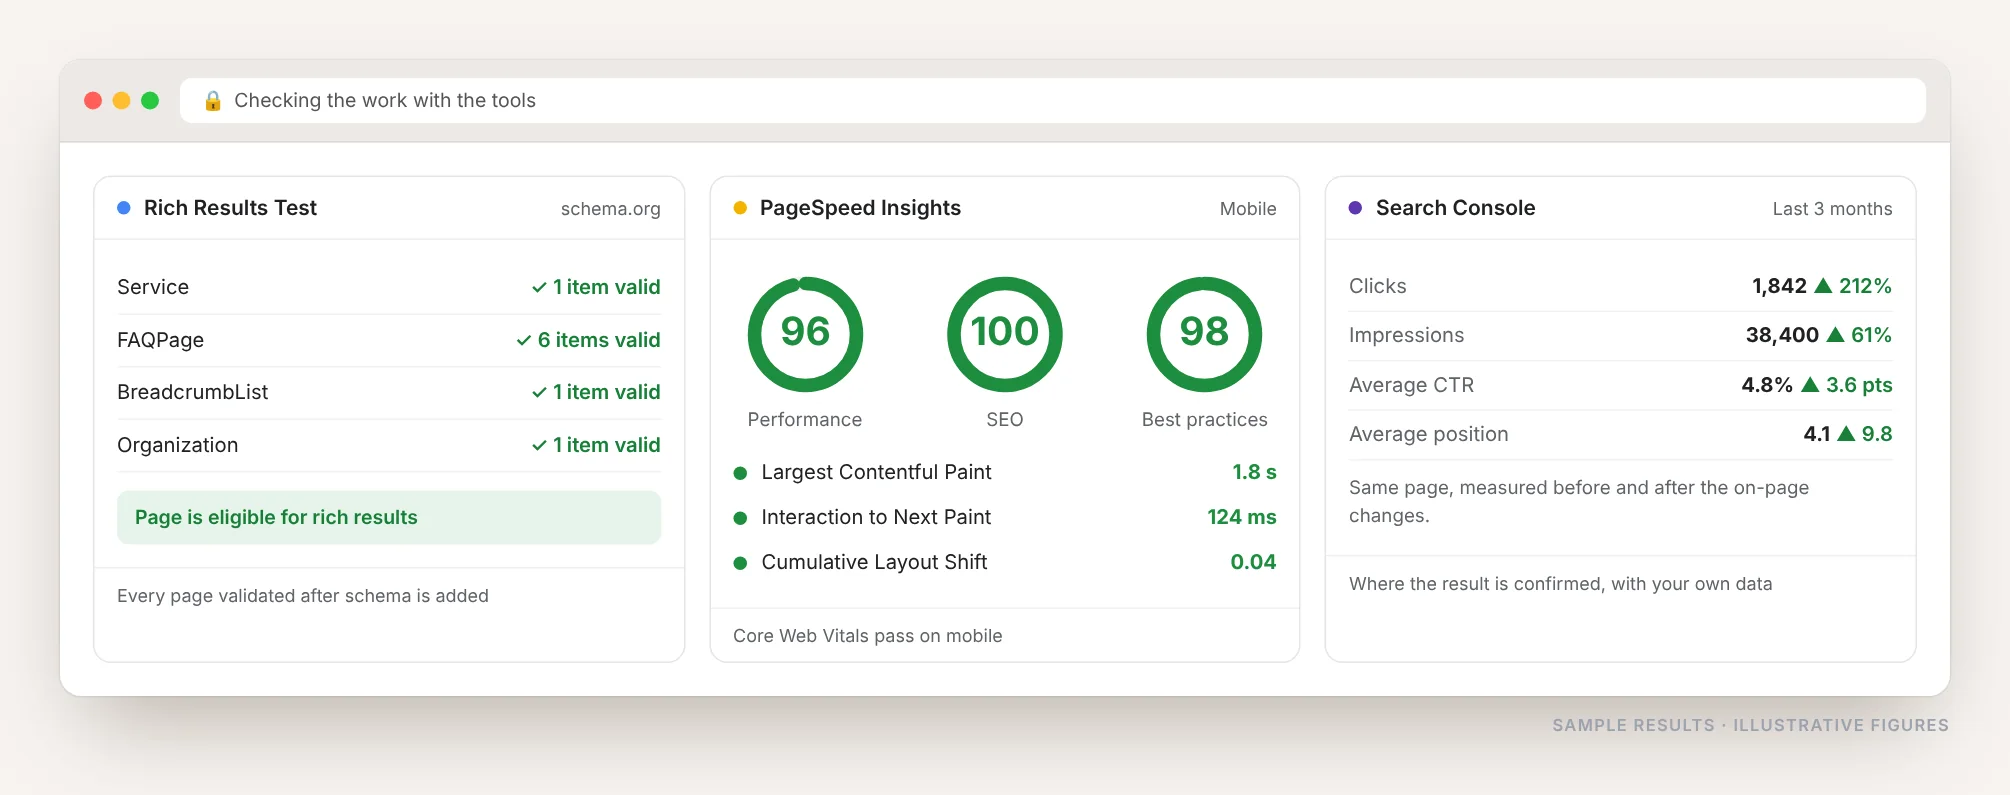Click the "Core Web Vitals pass on mobile" footer
Screen dimensions: 2010x795
pos(868,636)
